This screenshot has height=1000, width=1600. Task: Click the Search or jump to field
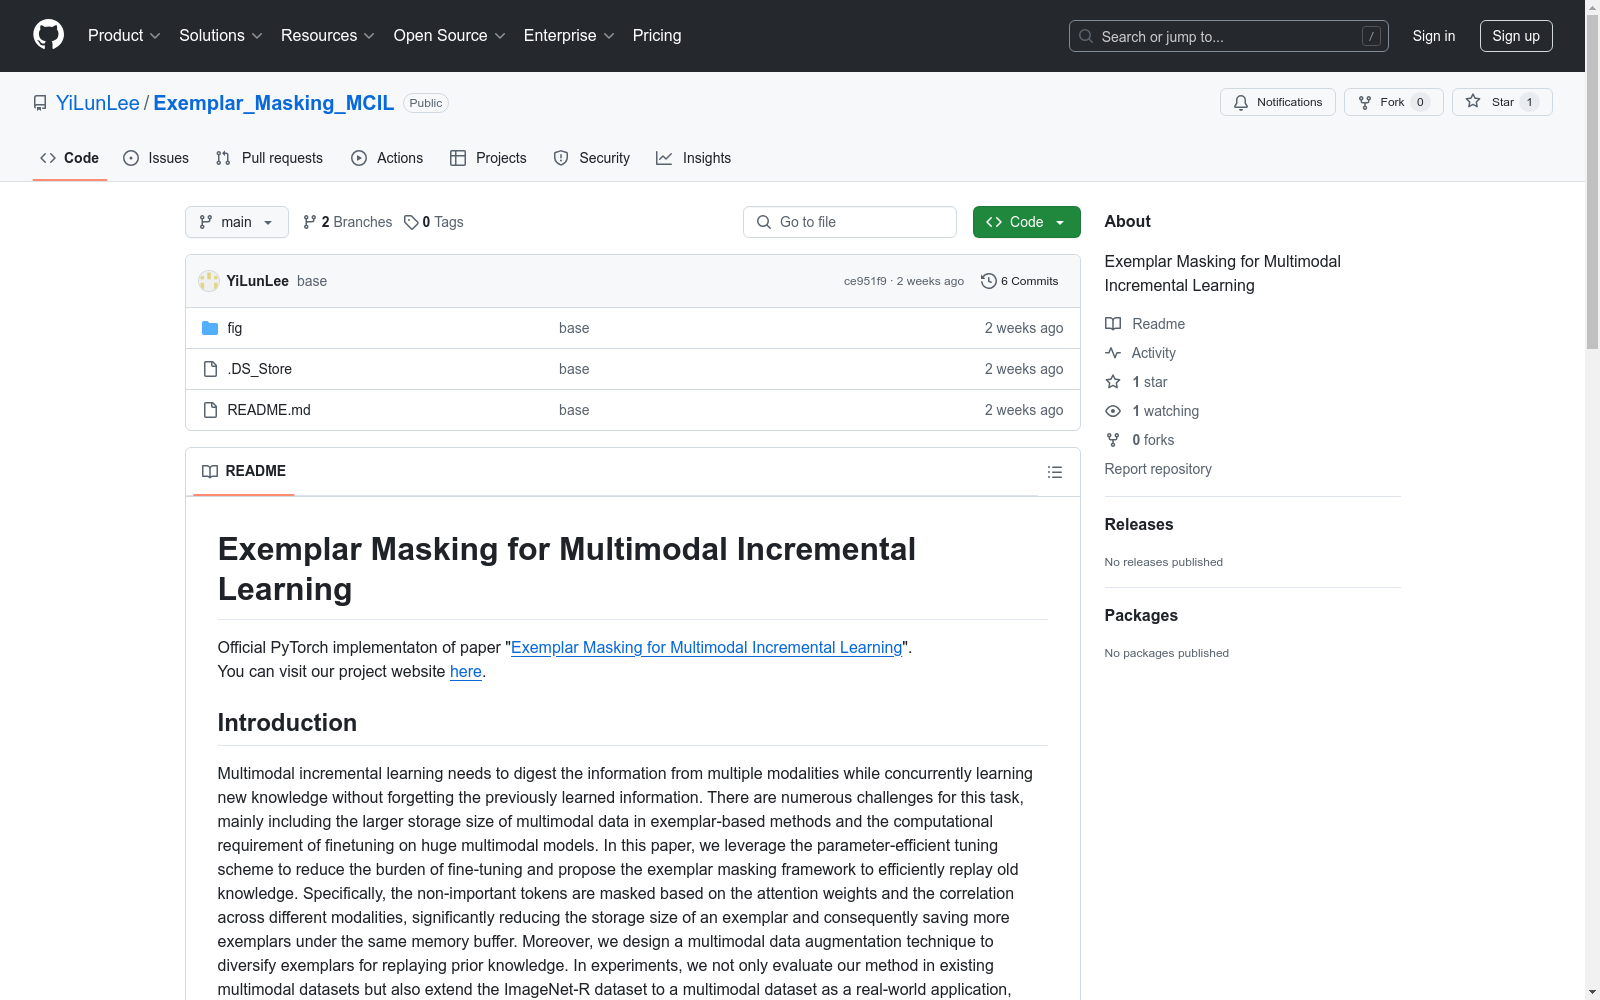tap(1229, 36)
